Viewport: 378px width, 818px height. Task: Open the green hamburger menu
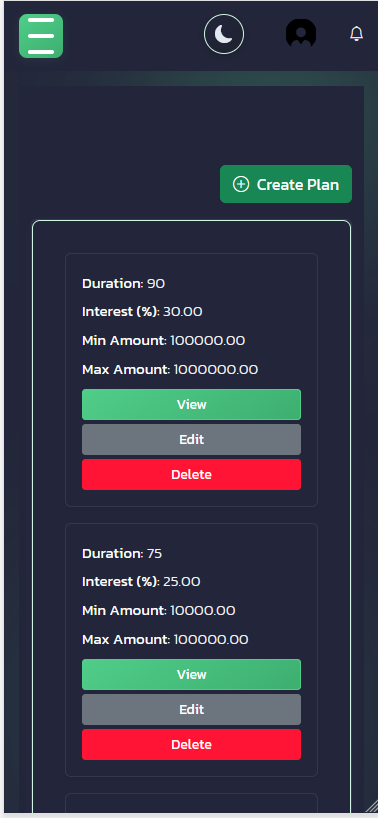[x=41, y=36]
